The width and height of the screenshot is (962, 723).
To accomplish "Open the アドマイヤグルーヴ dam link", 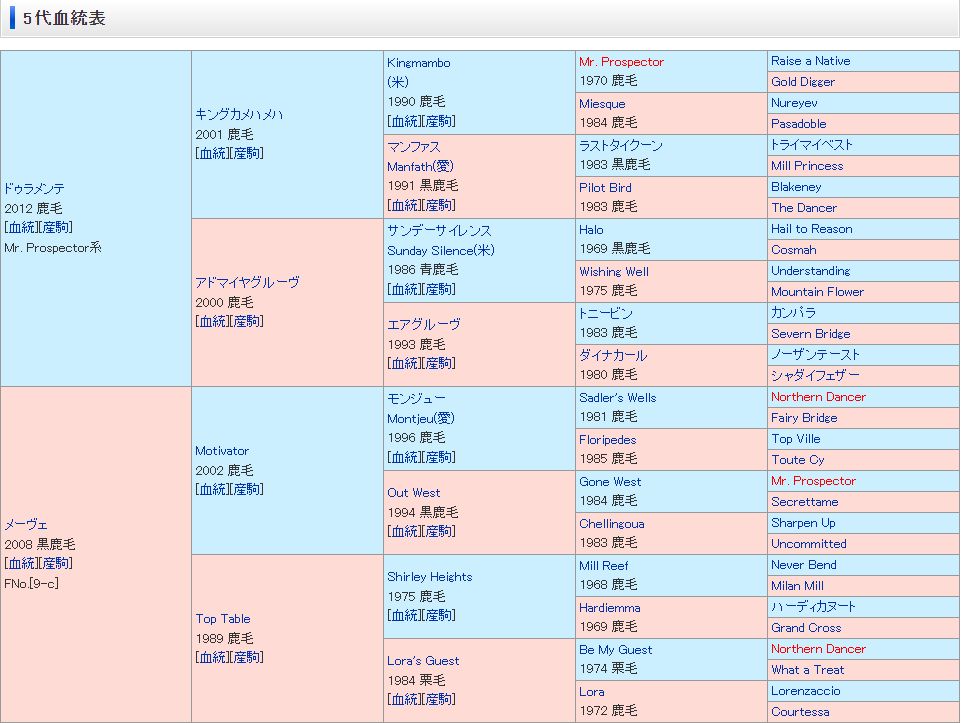I will (247, 283).
